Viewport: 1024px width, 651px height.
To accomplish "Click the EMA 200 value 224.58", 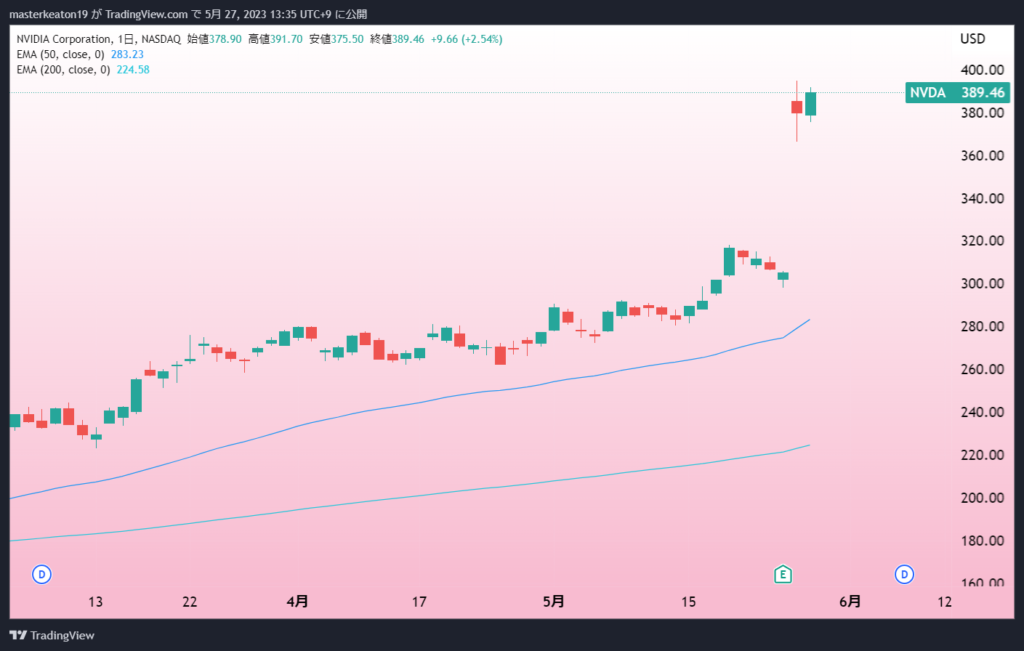I will point(133,69).
